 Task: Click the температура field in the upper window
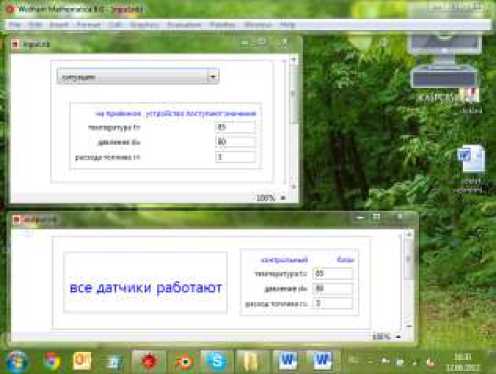236,127
